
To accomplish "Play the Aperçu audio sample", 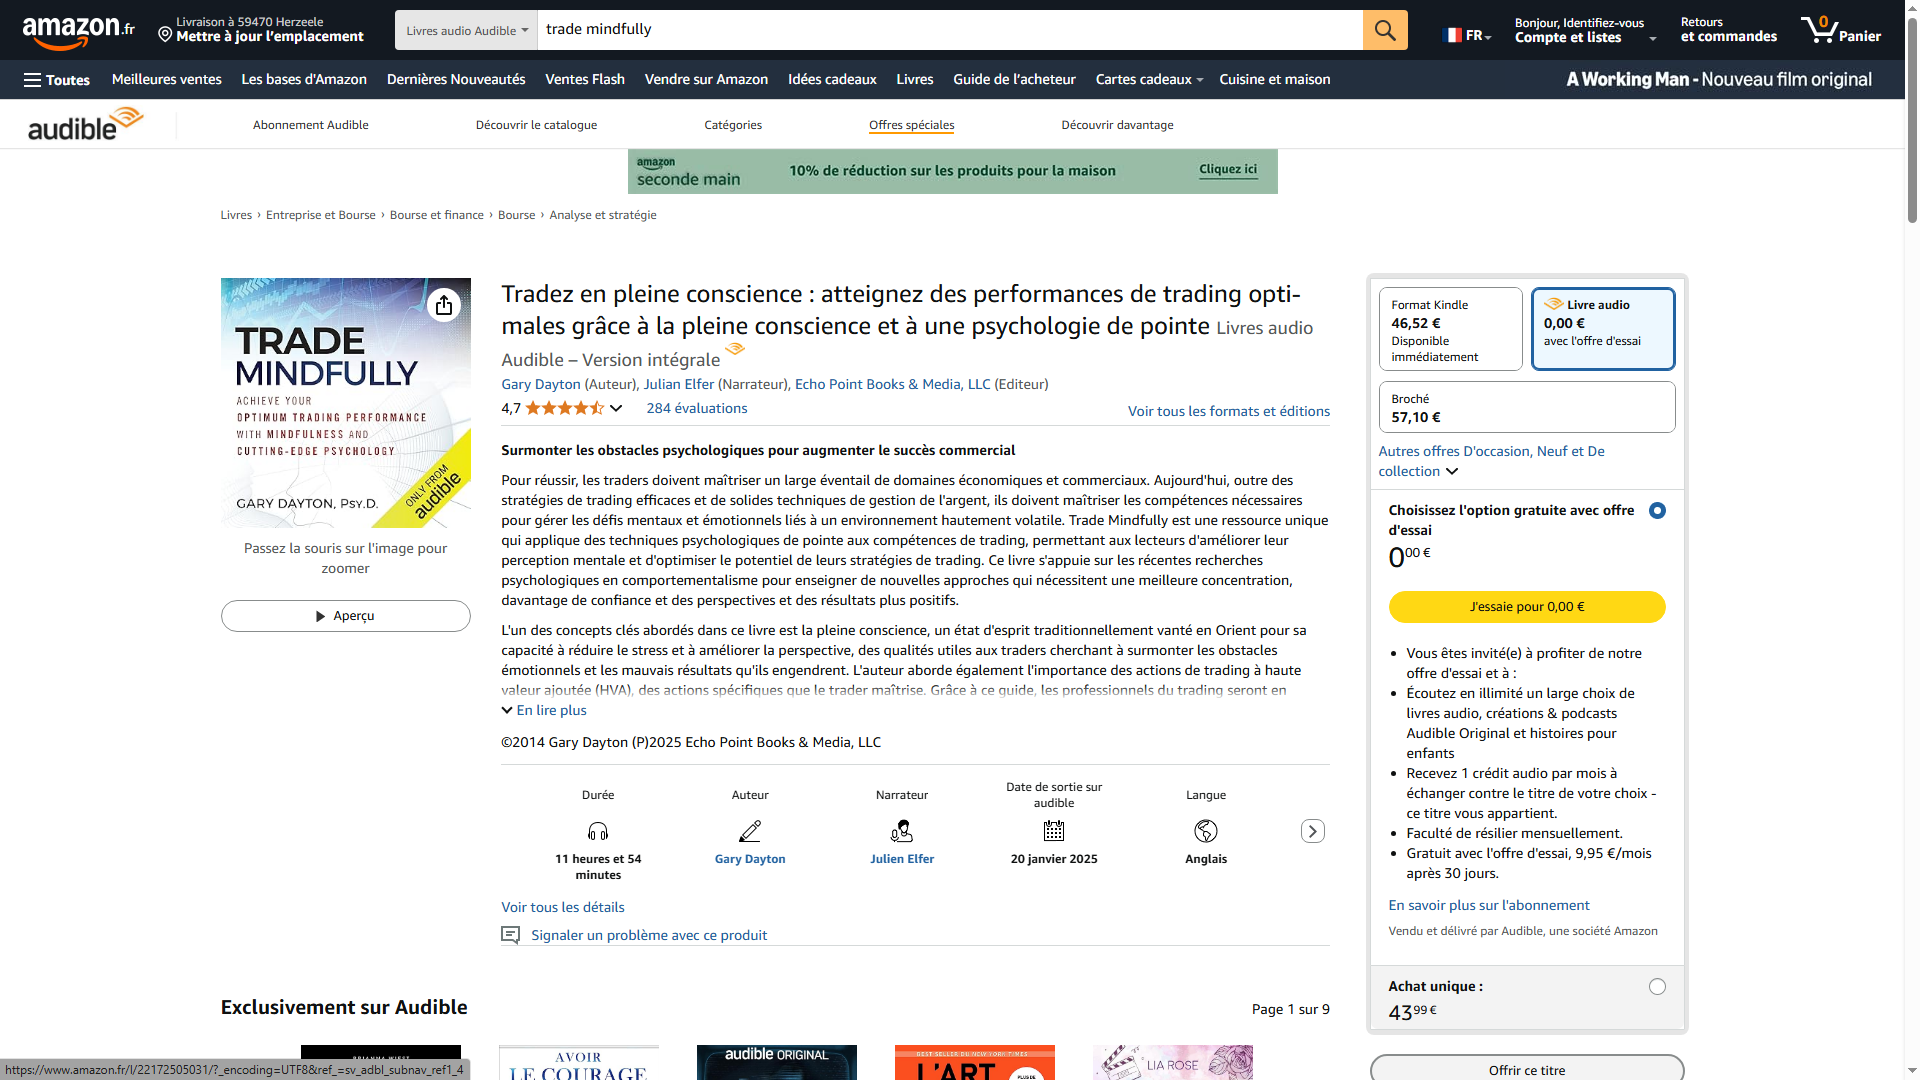I will click(x=345, y=616).
